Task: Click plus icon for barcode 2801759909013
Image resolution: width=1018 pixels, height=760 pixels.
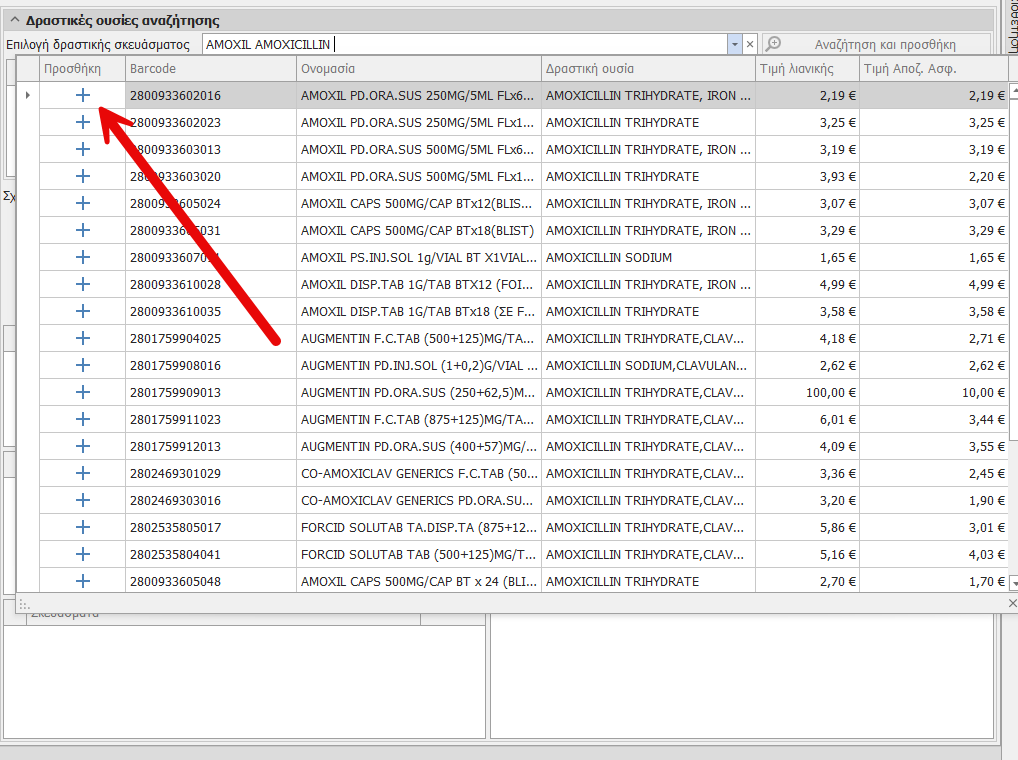Action: 83,392
